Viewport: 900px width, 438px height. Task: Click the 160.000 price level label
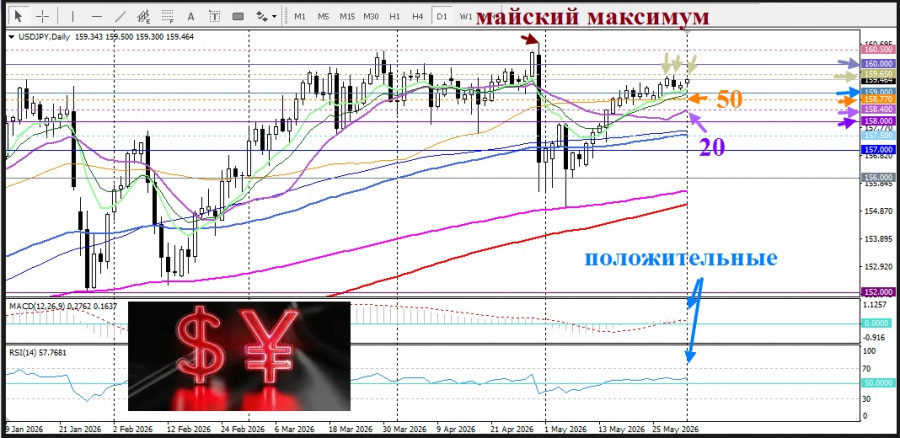click(x=878, y=64)
